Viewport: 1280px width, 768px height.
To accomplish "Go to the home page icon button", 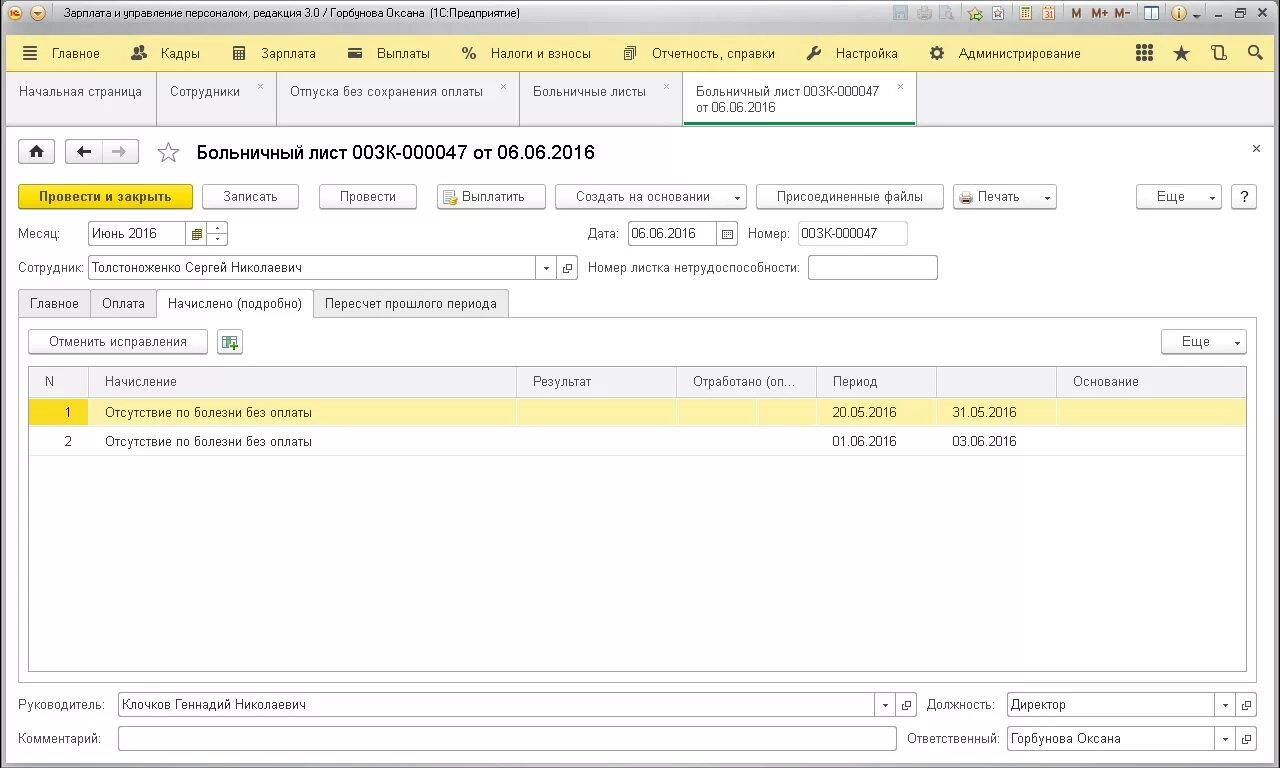I will pos(37,152).
